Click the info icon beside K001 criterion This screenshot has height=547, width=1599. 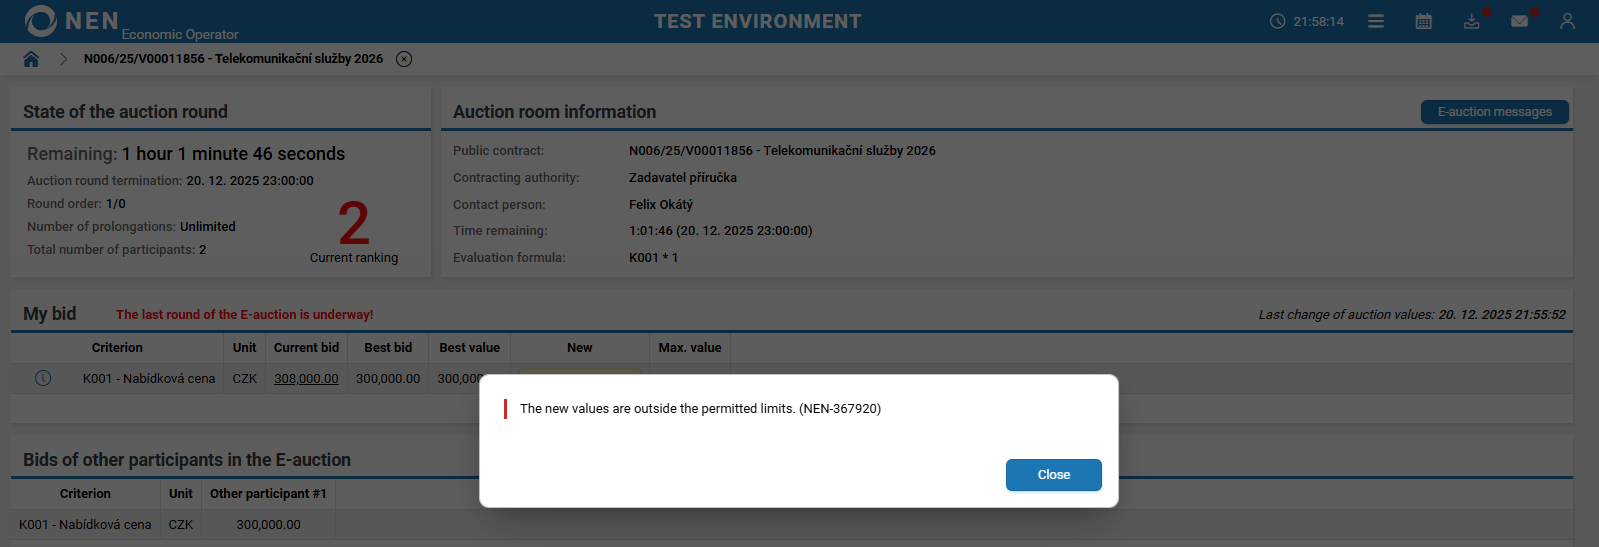click(x=43, y=378)
